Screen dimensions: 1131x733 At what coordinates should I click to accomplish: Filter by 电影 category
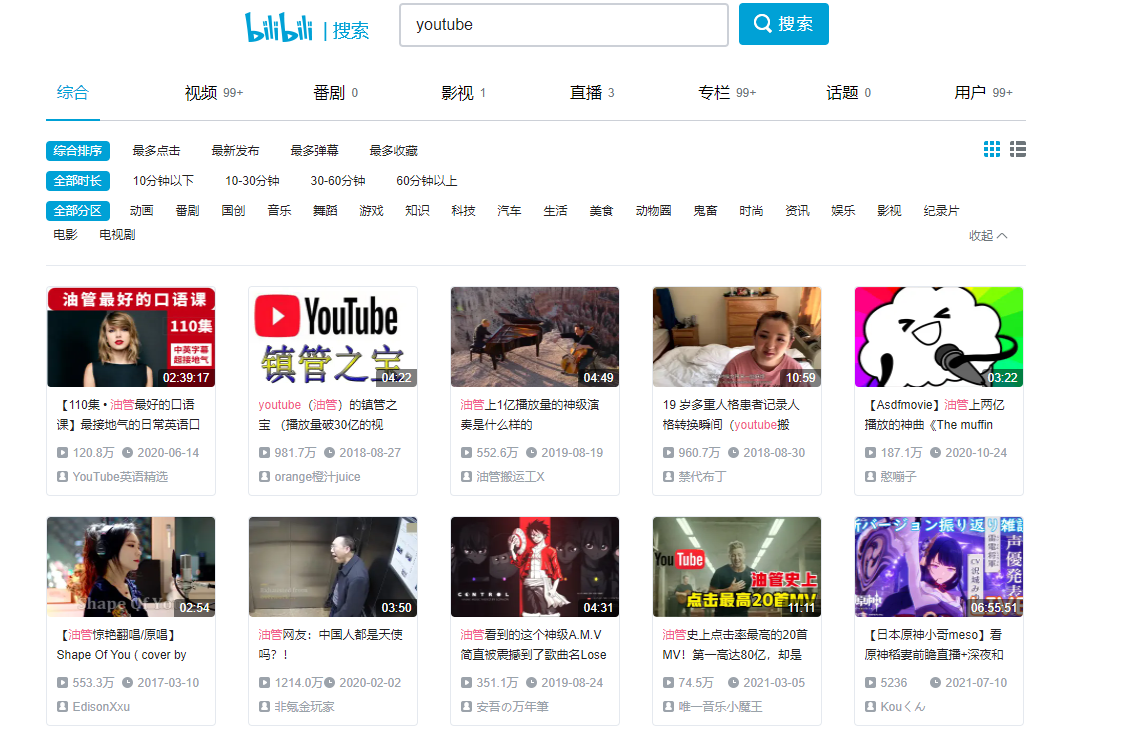point(65,234)
